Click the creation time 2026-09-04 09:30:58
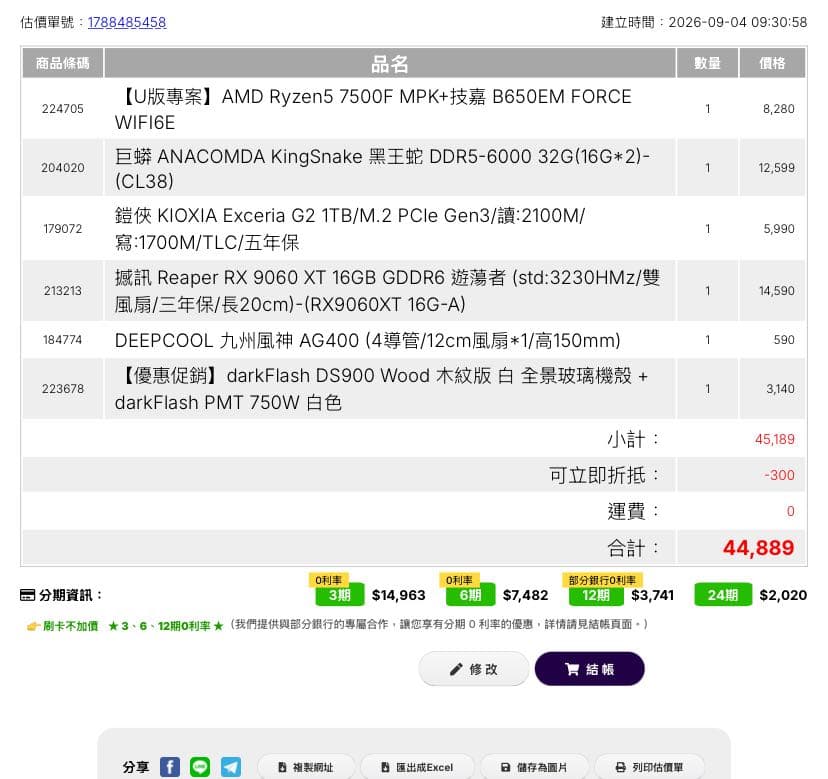 tap(738, 22)
